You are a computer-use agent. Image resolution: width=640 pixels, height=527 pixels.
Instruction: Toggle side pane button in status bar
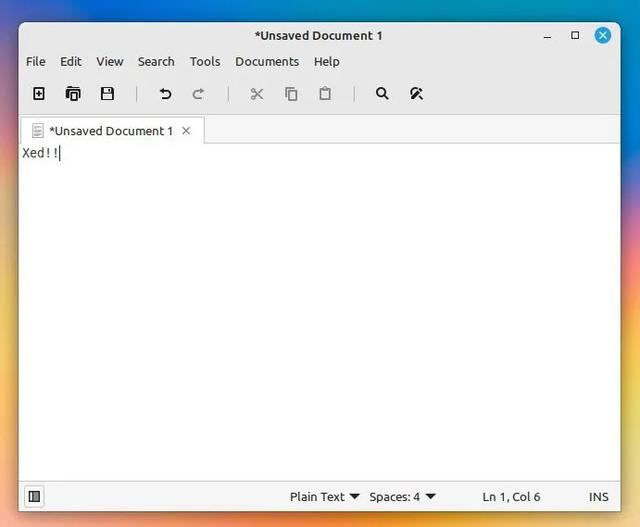pos(34,496)
